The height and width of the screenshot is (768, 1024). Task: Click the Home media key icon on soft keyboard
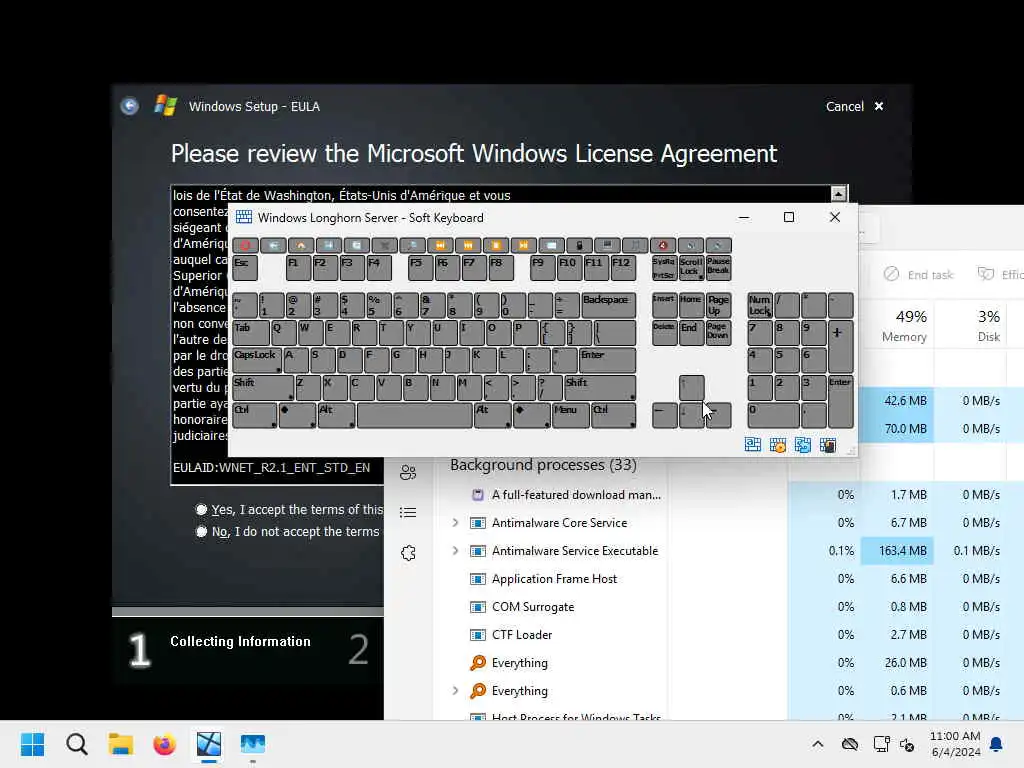[x=301, y=246]
